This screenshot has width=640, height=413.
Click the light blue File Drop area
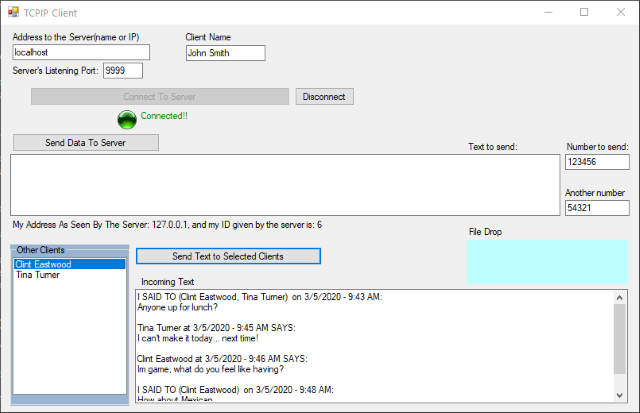(546, 261)
